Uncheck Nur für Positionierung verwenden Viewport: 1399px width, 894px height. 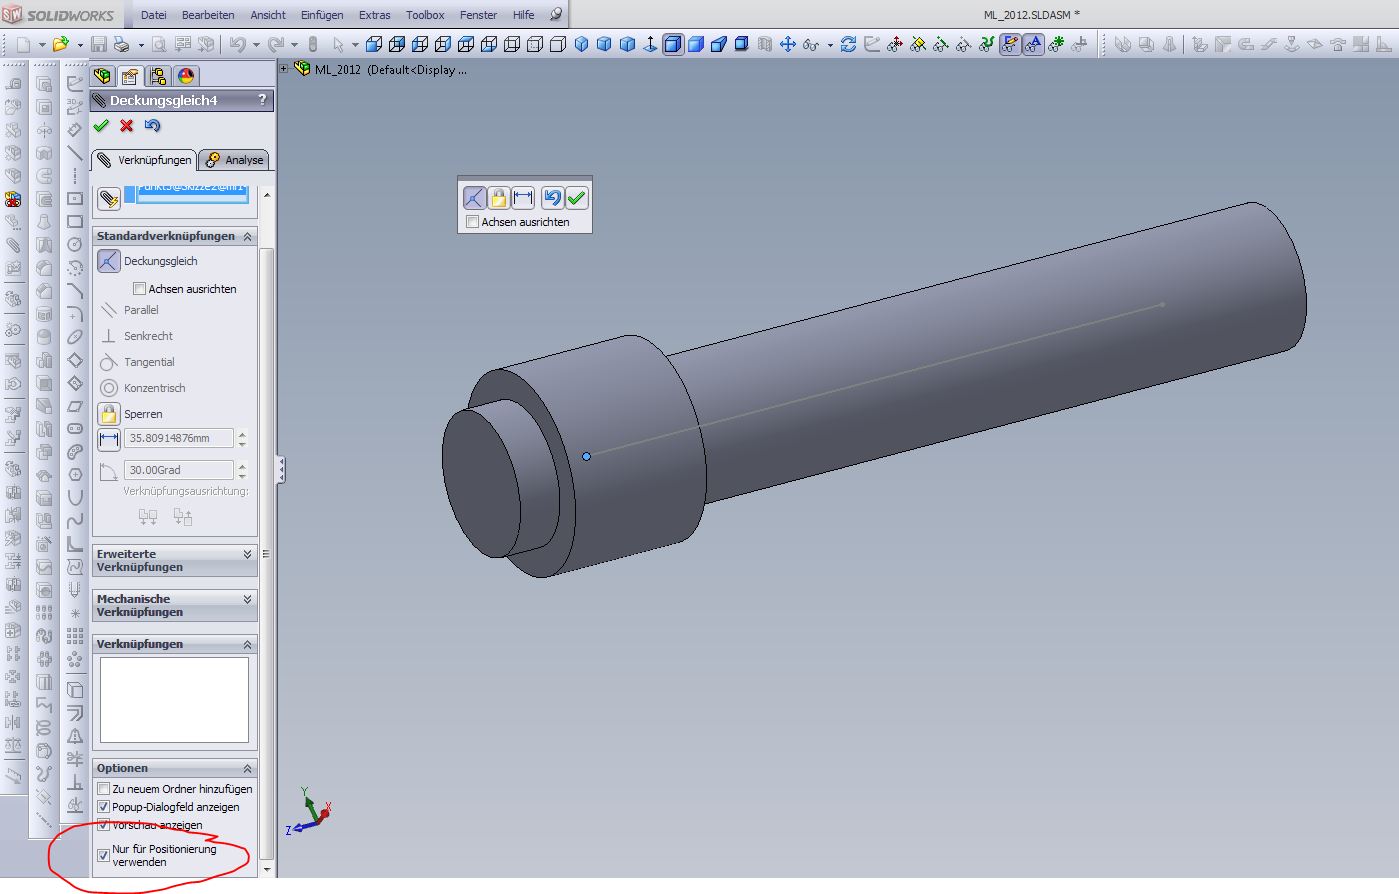[103, 856]
